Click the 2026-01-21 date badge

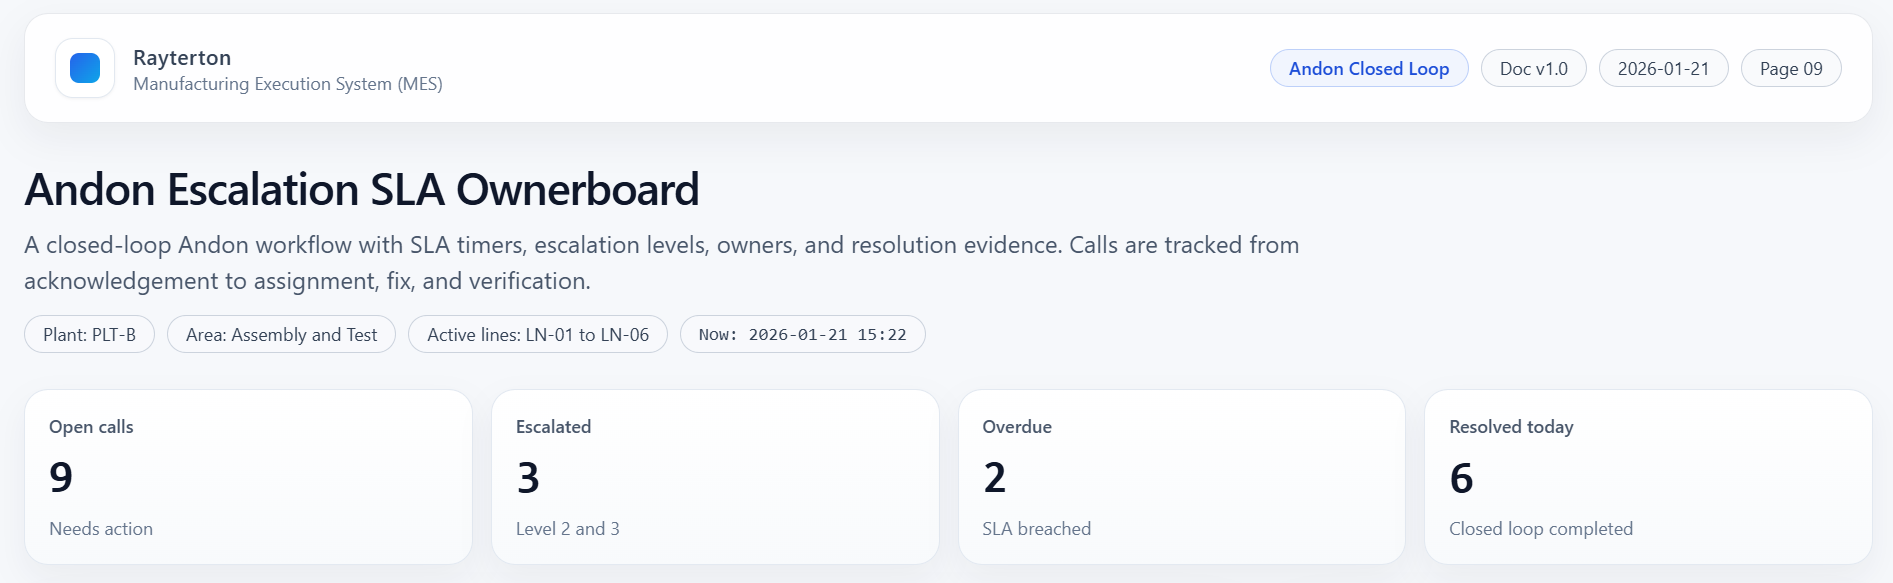pyautogui.click(x=1663, y=69)
